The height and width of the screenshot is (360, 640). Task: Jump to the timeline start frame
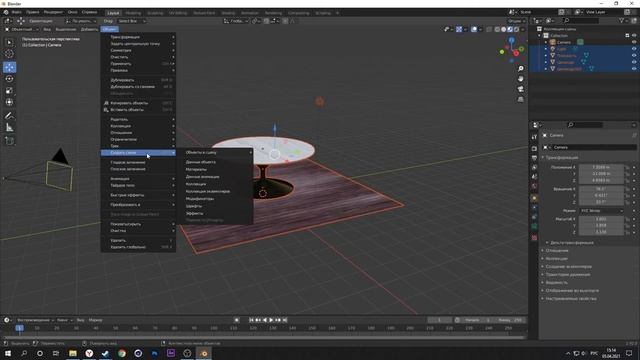click(251, 320)
